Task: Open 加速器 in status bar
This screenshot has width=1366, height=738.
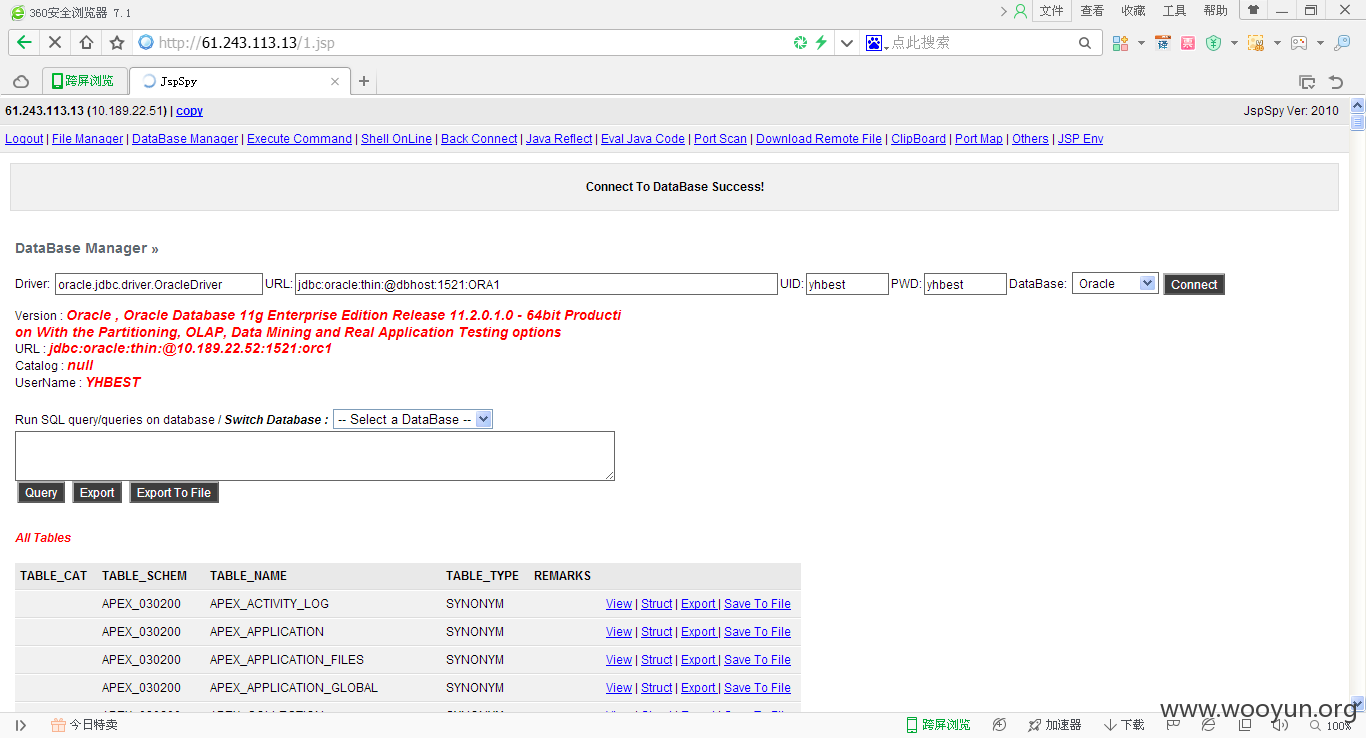Action: pyautogui.click(x=1054, y=725)
